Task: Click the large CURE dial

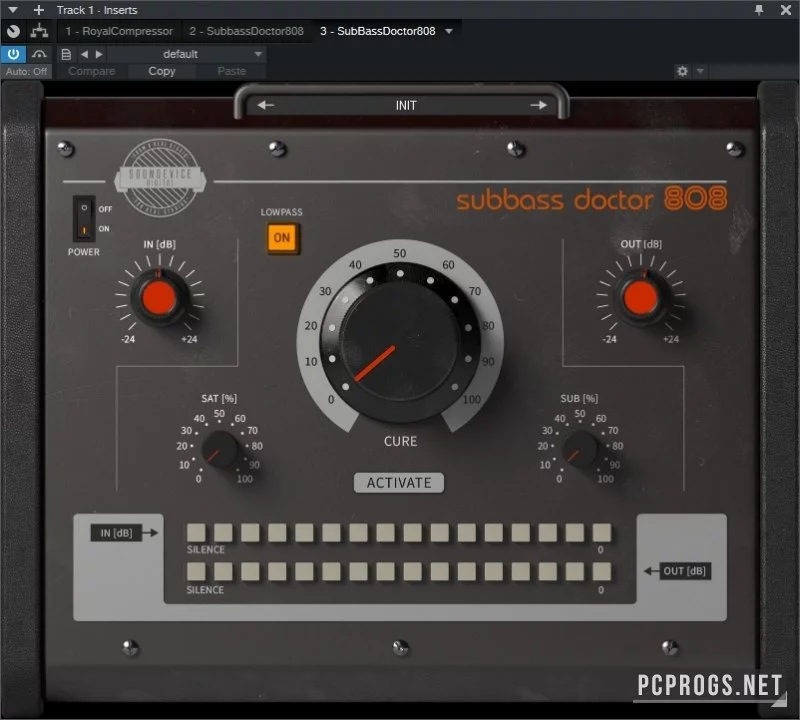Action: click(400, 343)
